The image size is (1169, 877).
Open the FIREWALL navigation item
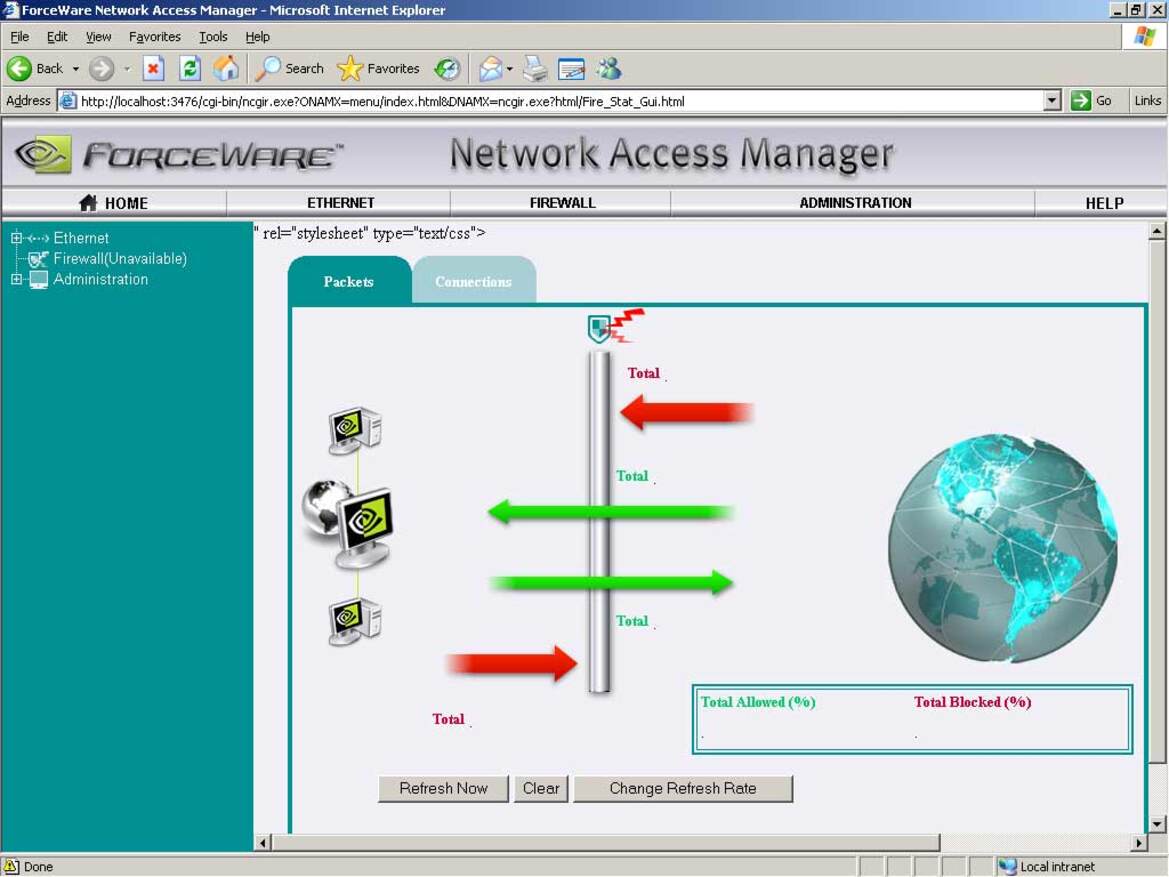pos(562,203)
